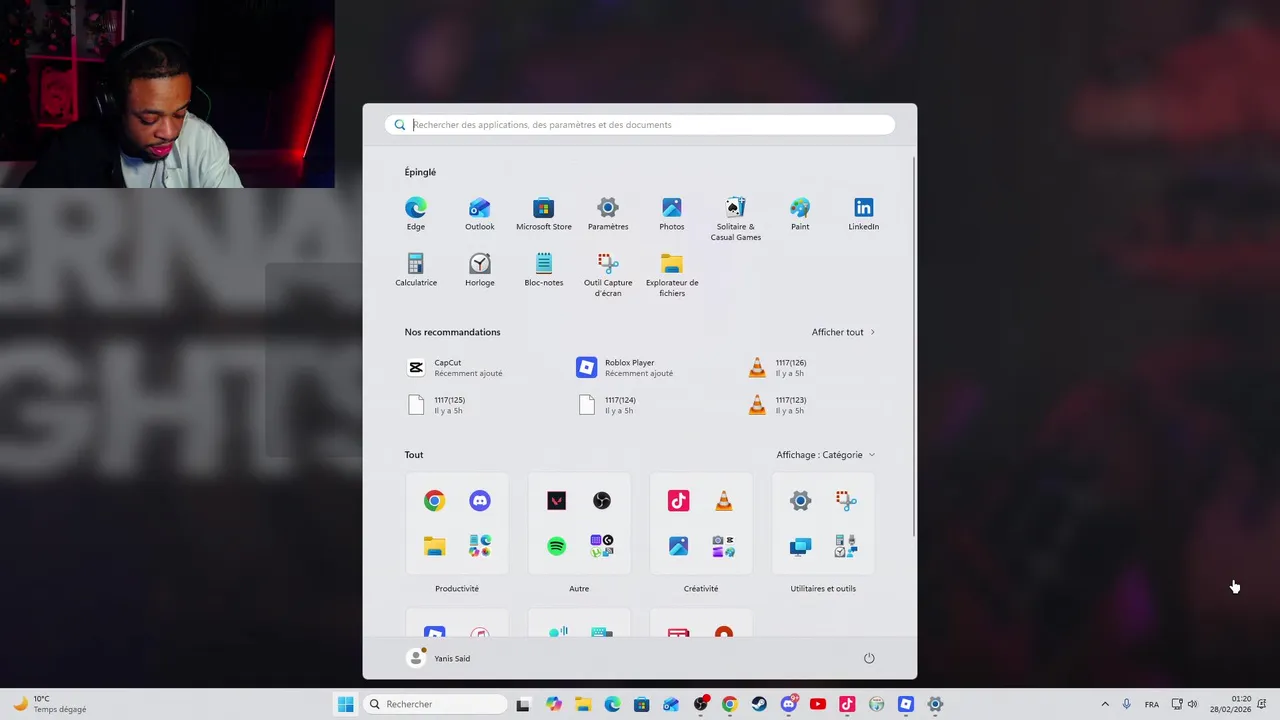Click the microphone tray icon
Screen dimensions: 1280x720
pyautogui.click(x=1127, y=704)
